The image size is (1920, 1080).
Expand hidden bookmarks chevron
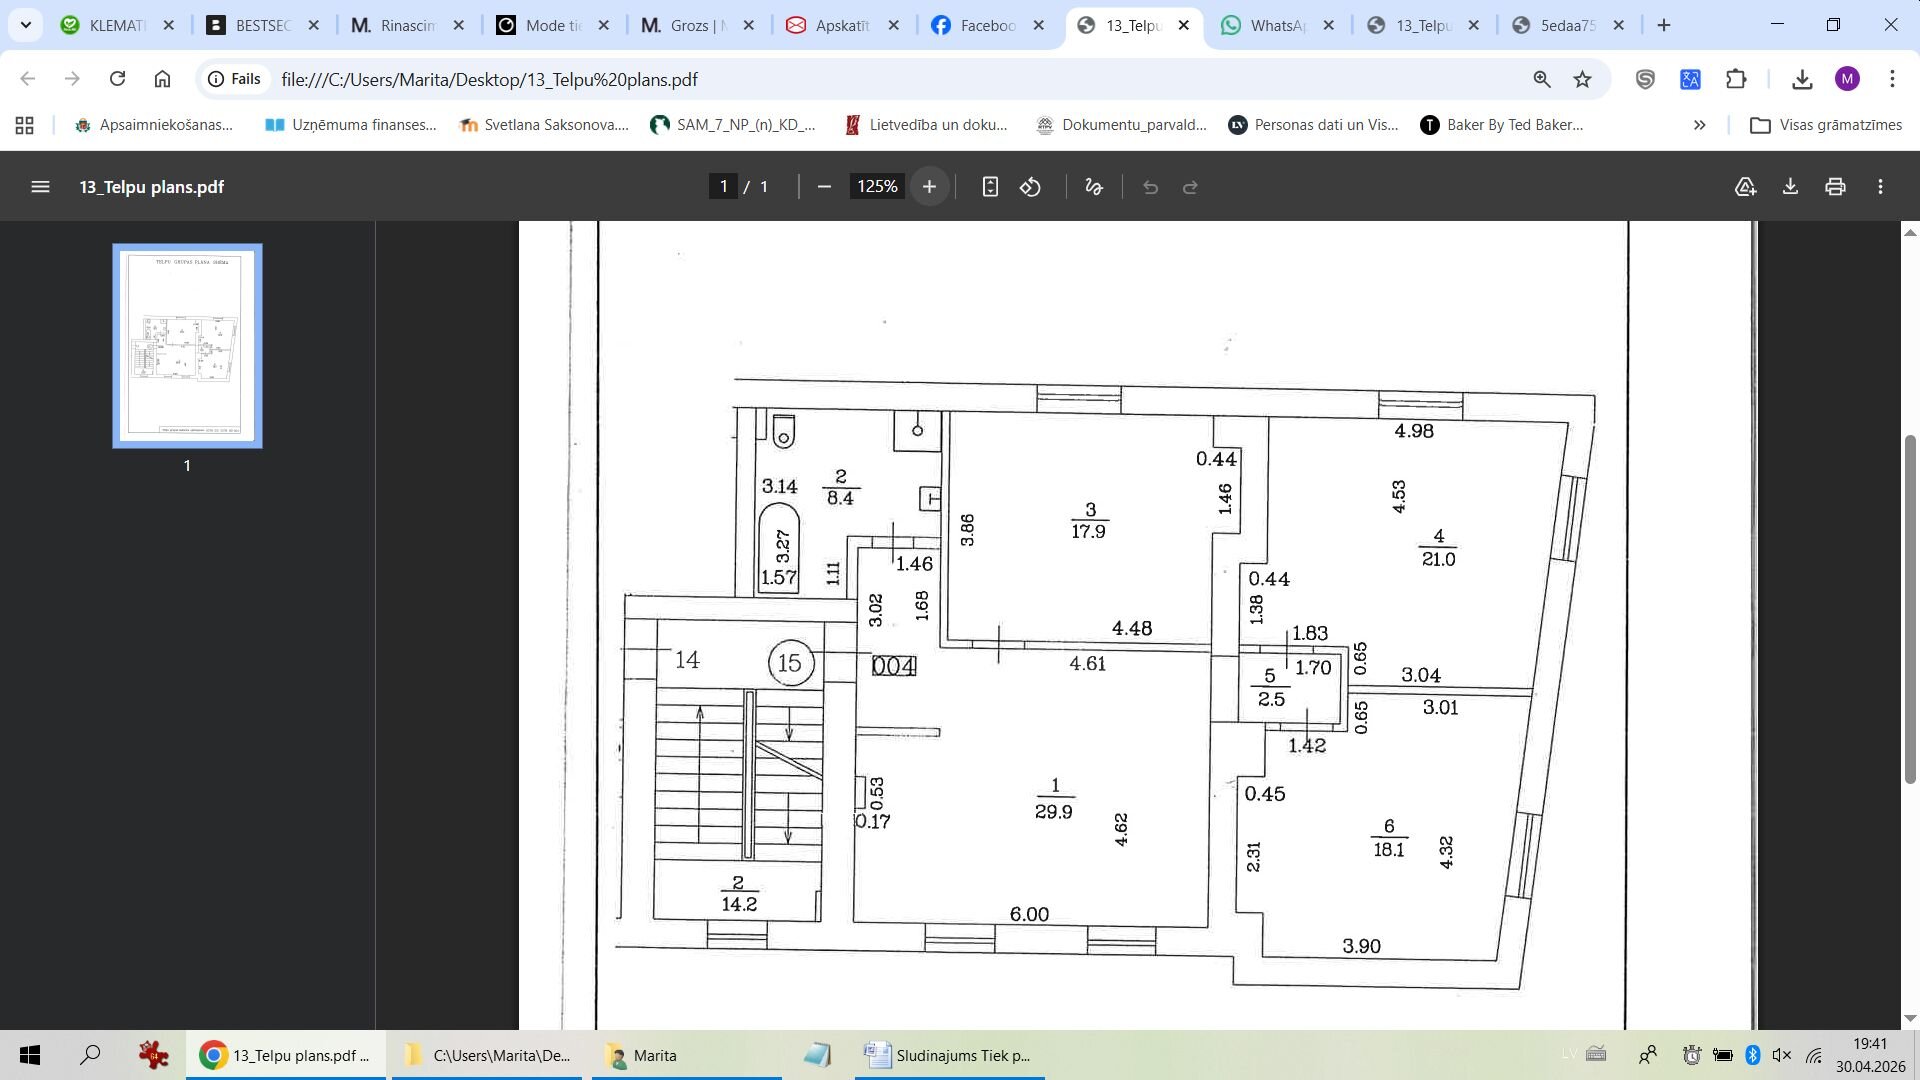(x=1699, y=125)
